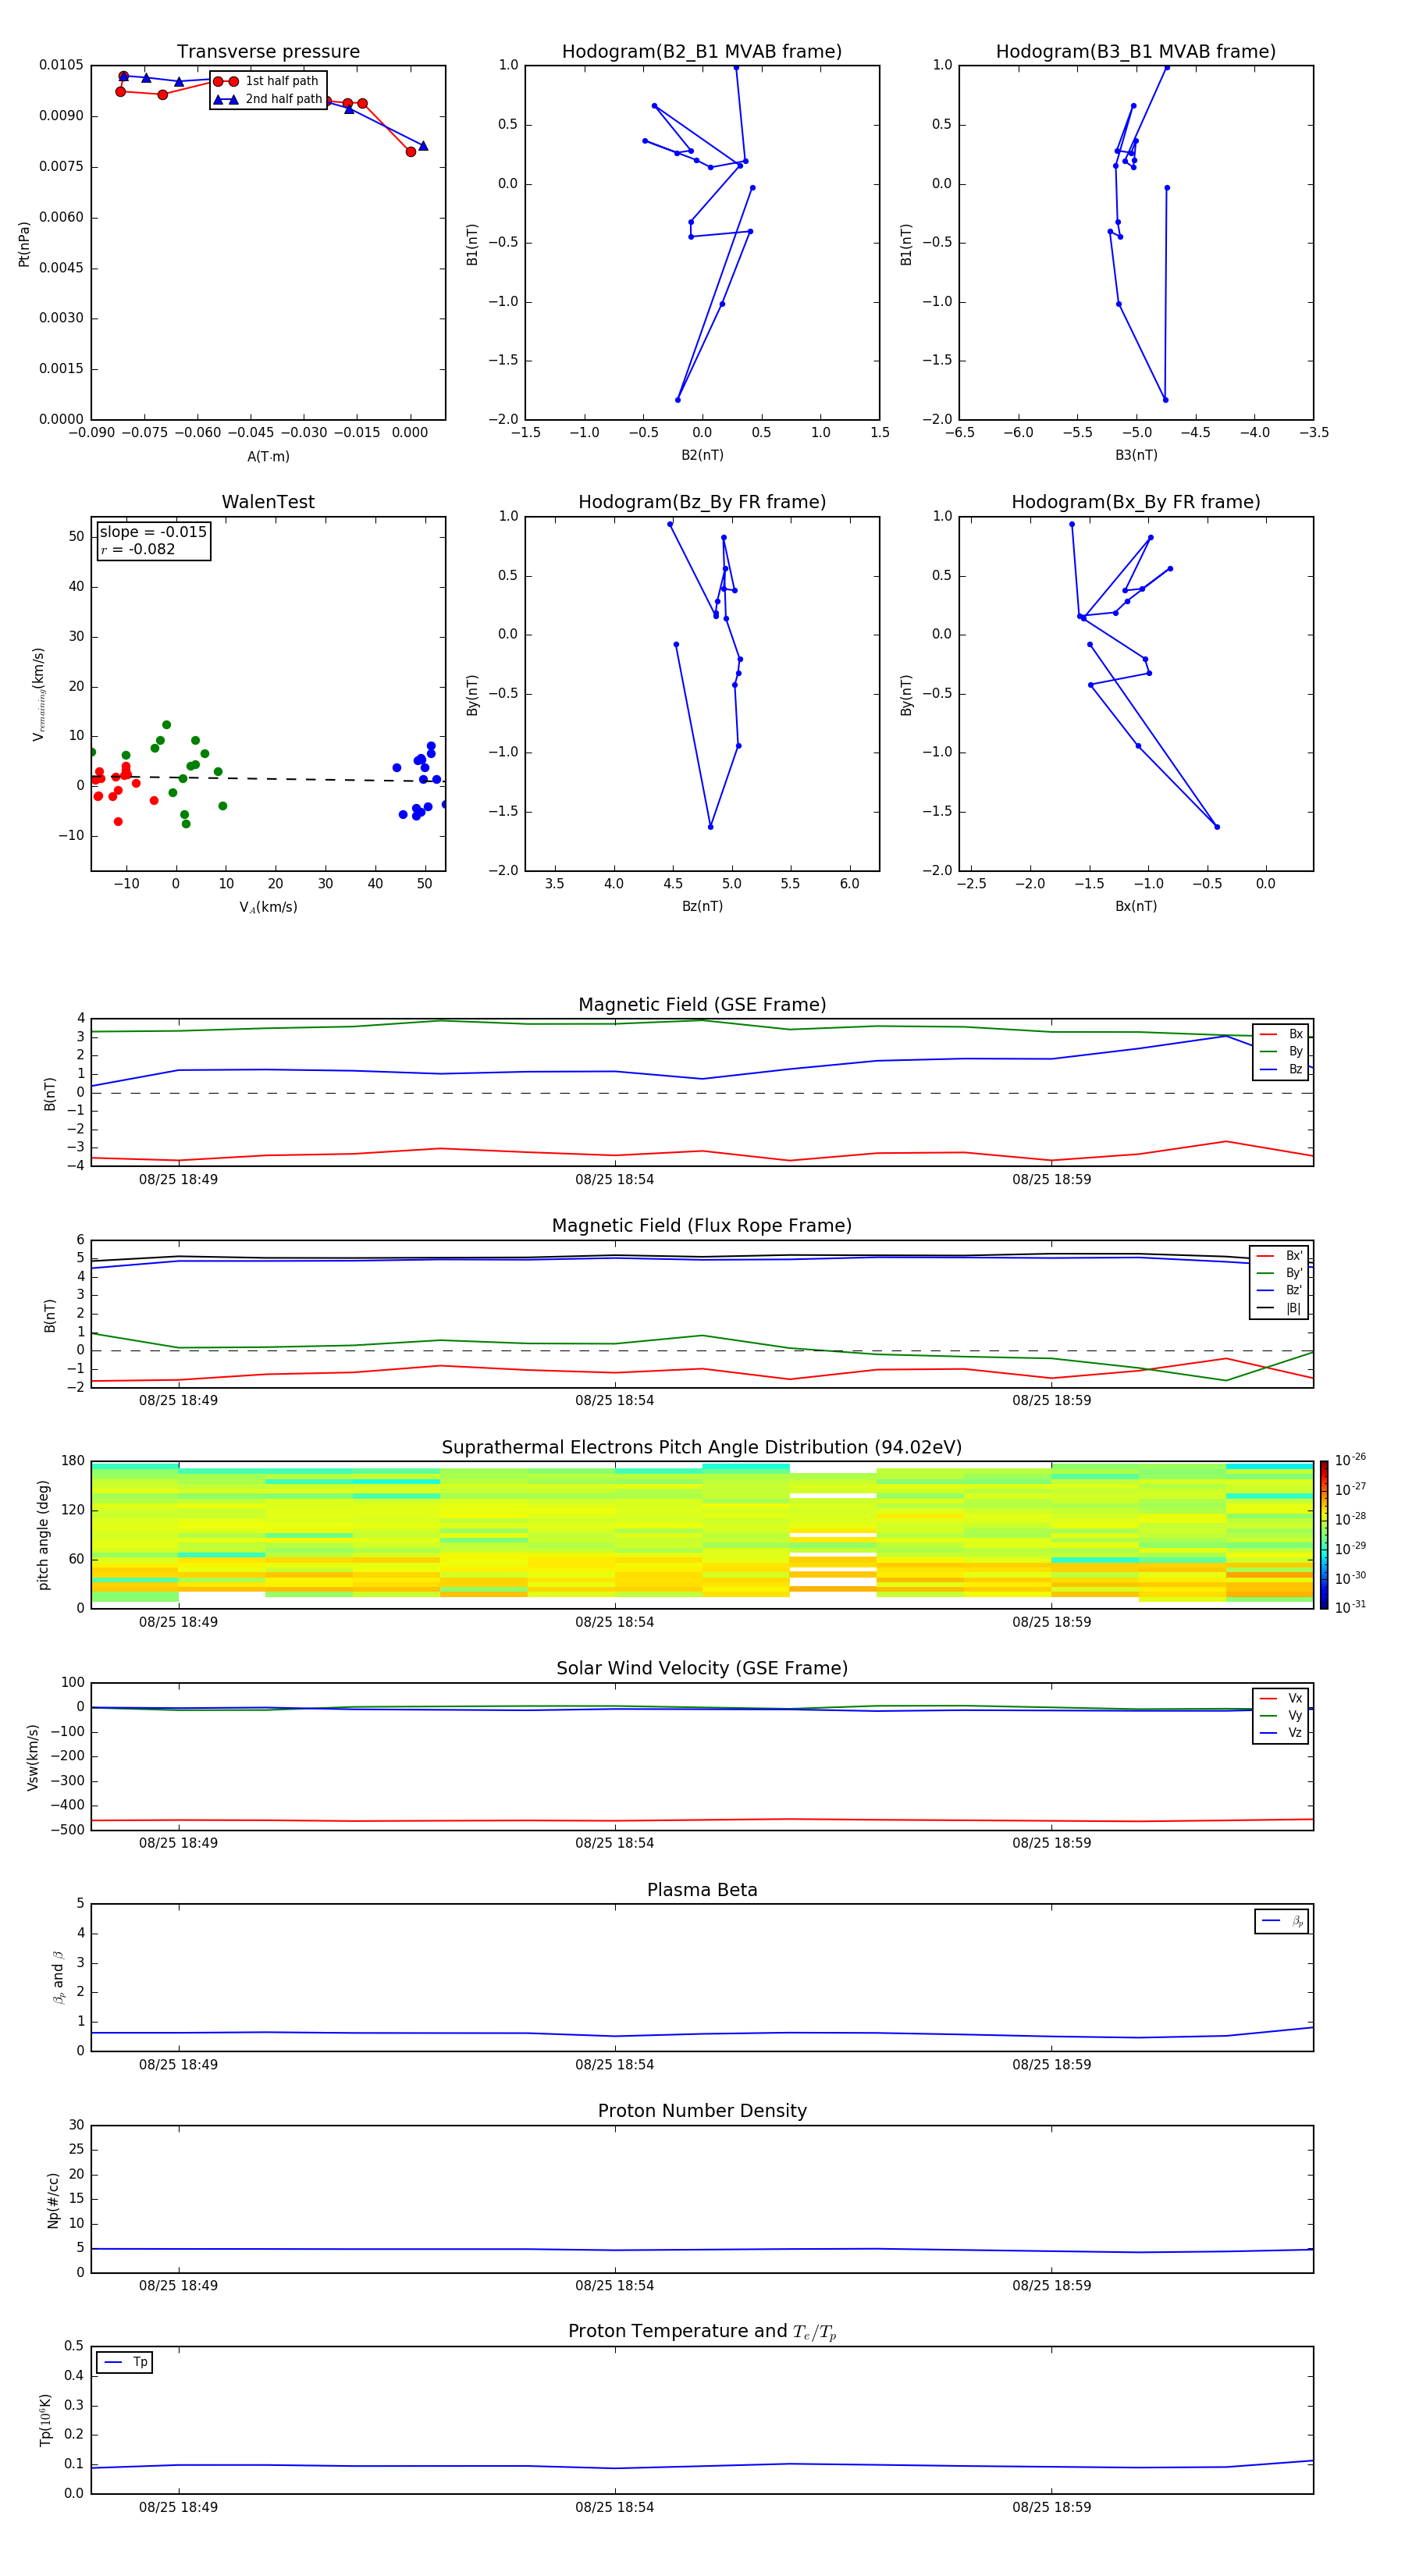This screenshot has width=1405, height=2576.
Task: Select the "2nd half path" legend entry
Action: [x=268, y=99]
